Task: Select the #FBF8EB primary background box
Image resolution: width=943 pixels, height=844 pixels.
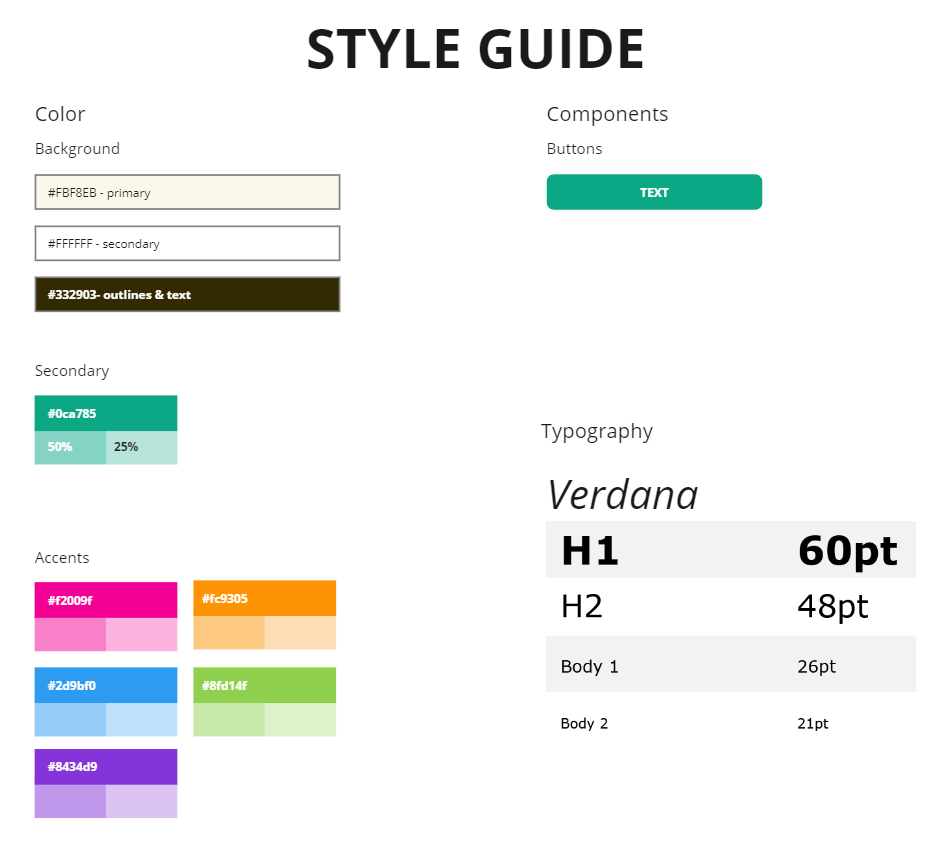Action: pyautogui.click(x=187, y=192)
